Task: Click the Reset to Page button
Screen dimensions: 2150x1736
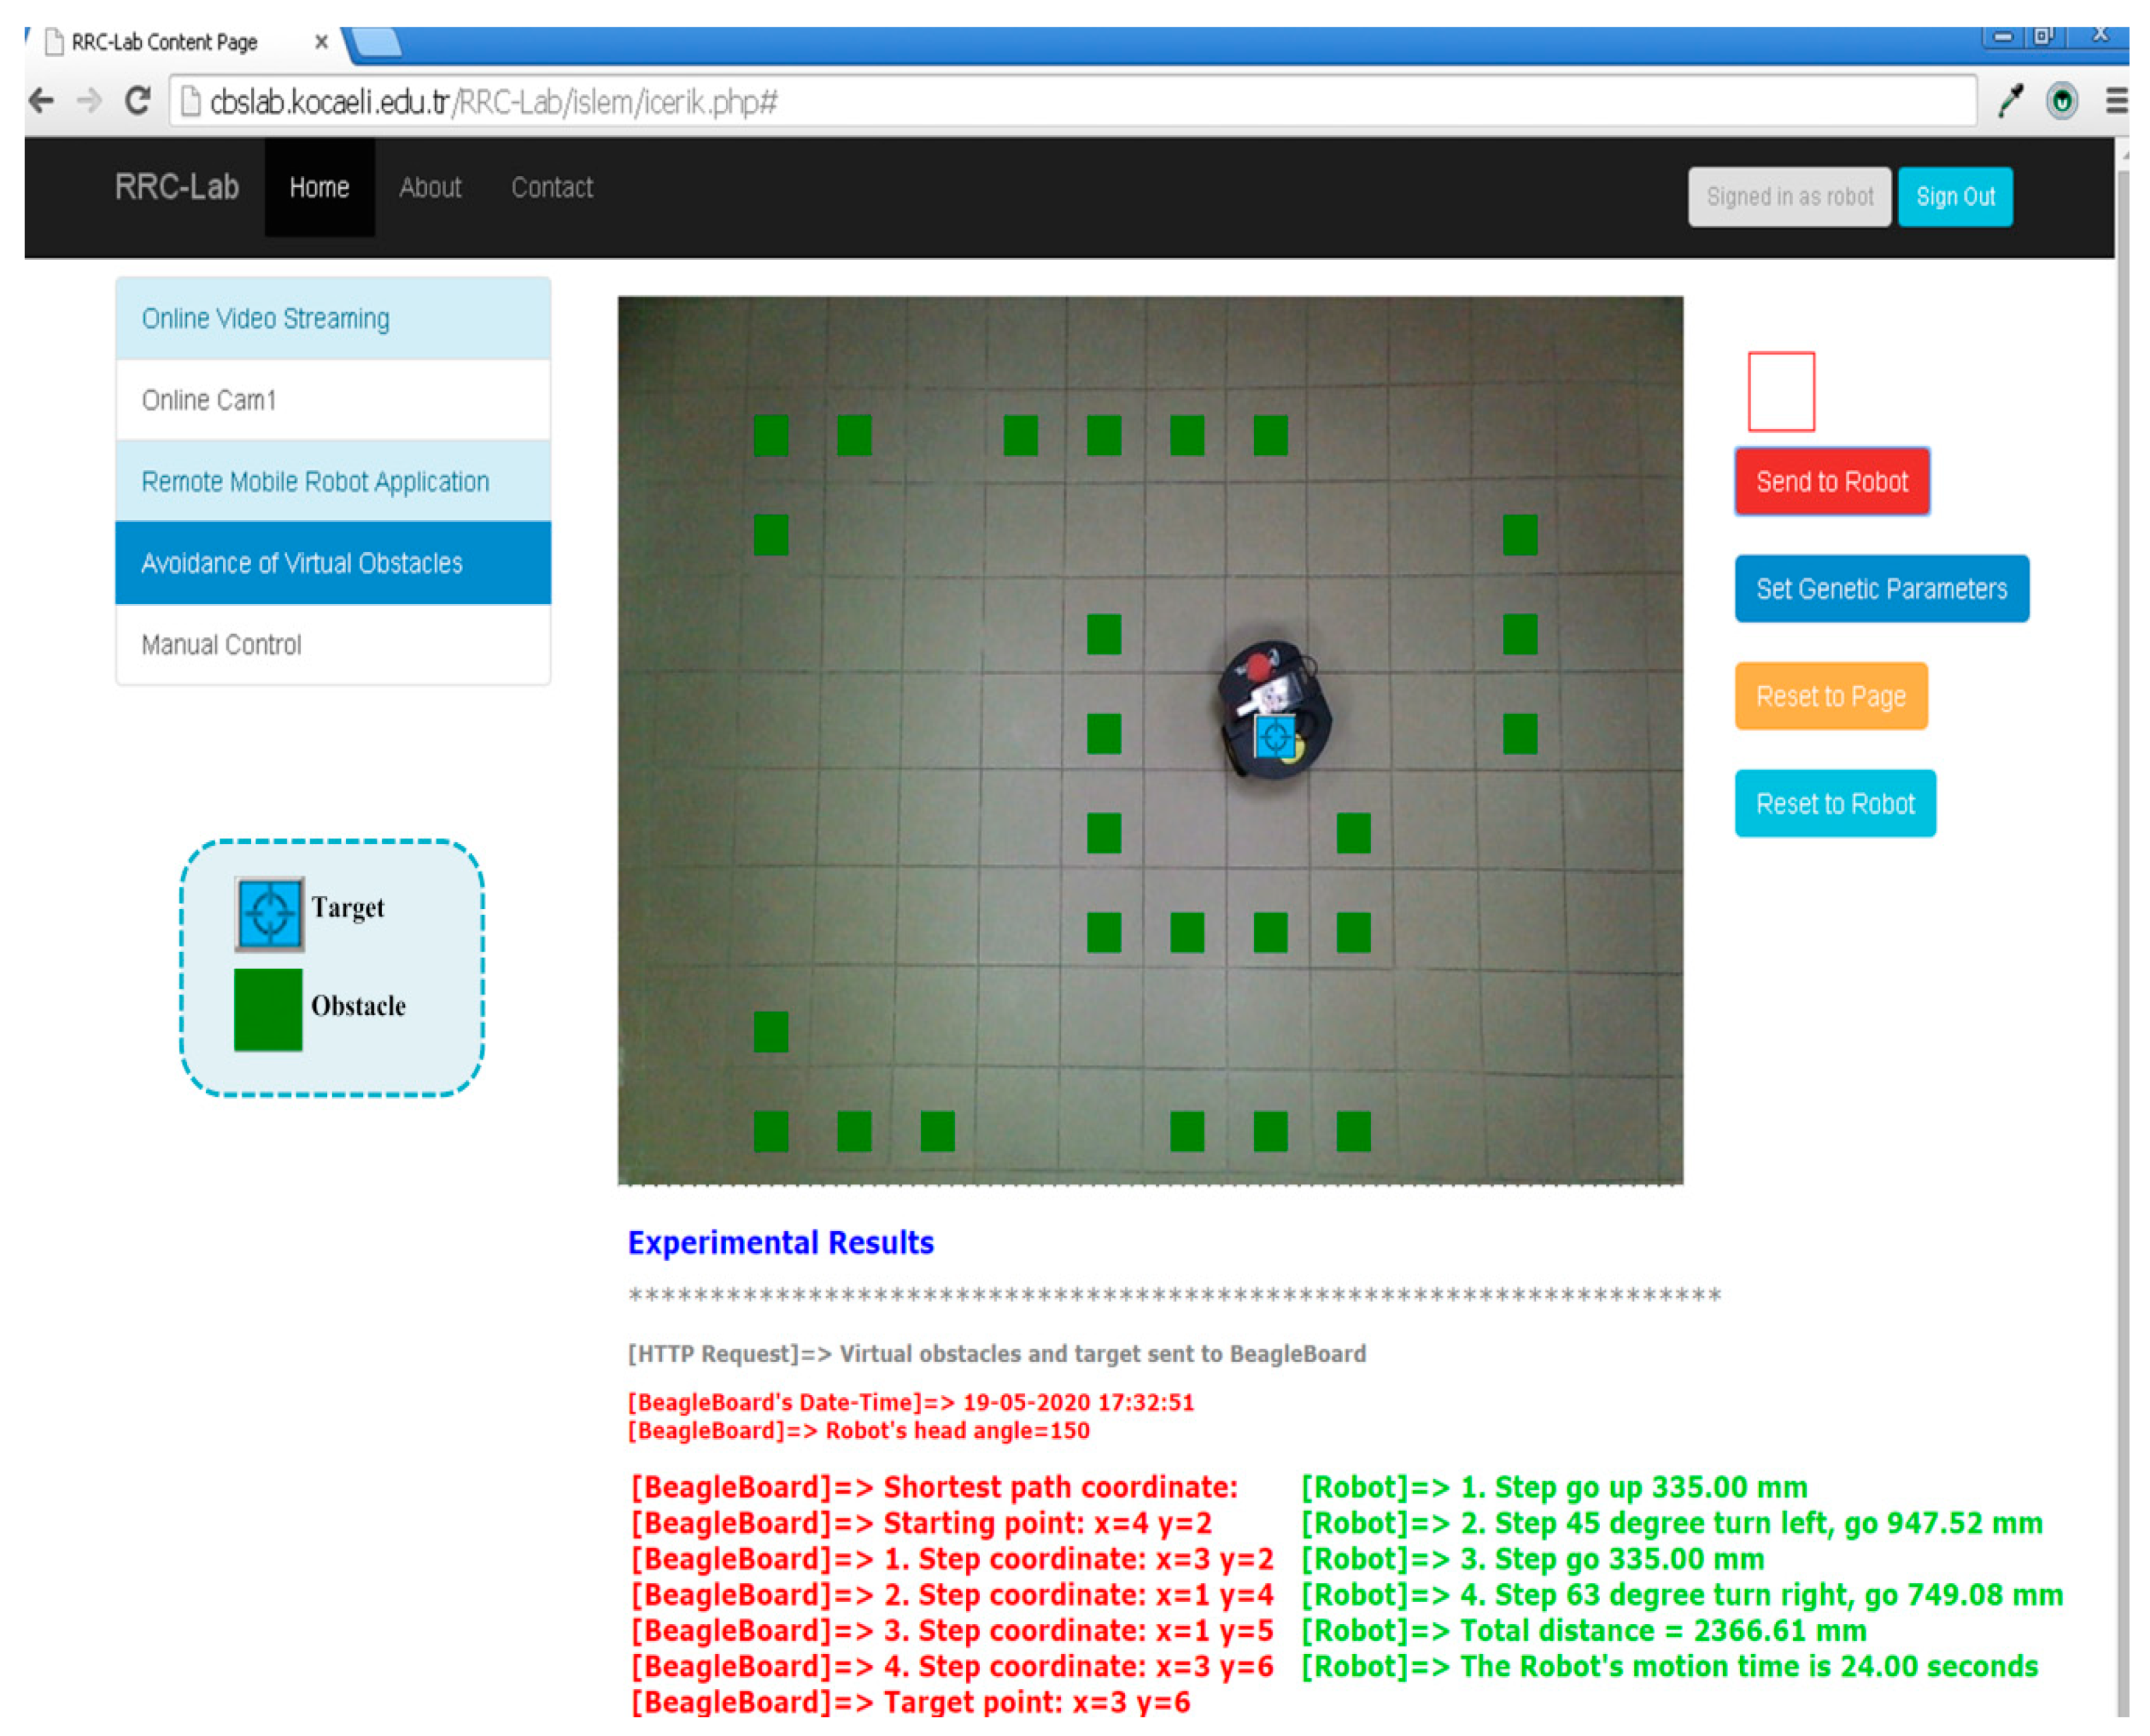Action: coord(1831,696)
